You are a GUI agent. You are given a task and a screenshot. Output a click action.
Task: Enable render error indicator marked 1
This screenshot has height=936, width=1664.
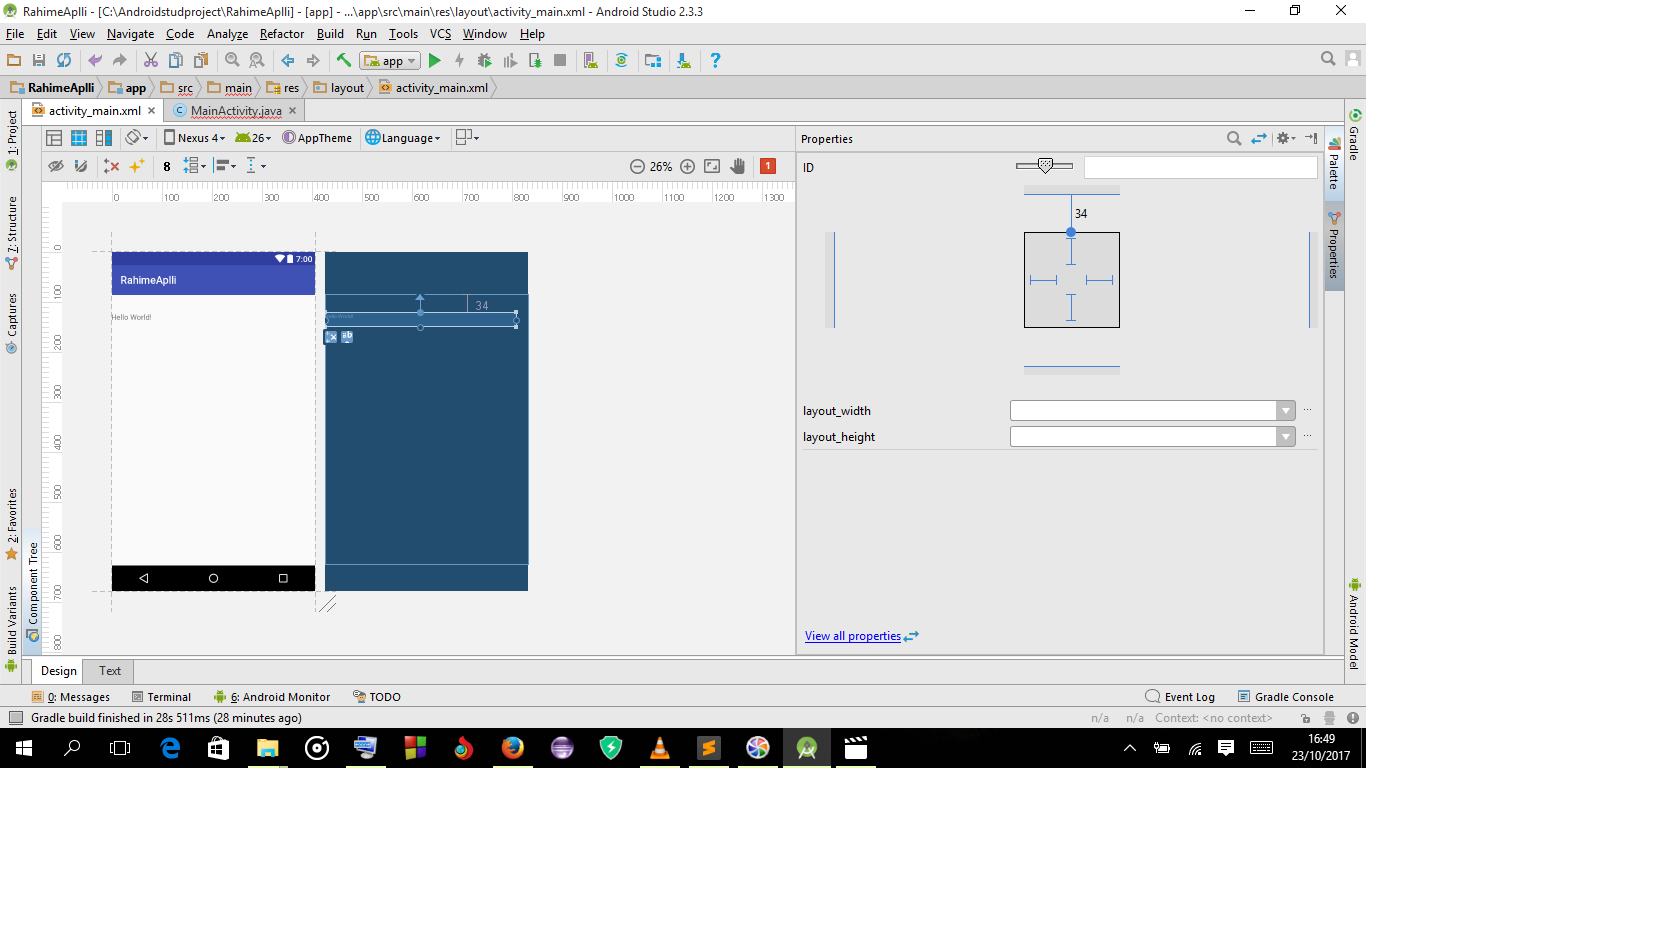[x=768, y=166]
